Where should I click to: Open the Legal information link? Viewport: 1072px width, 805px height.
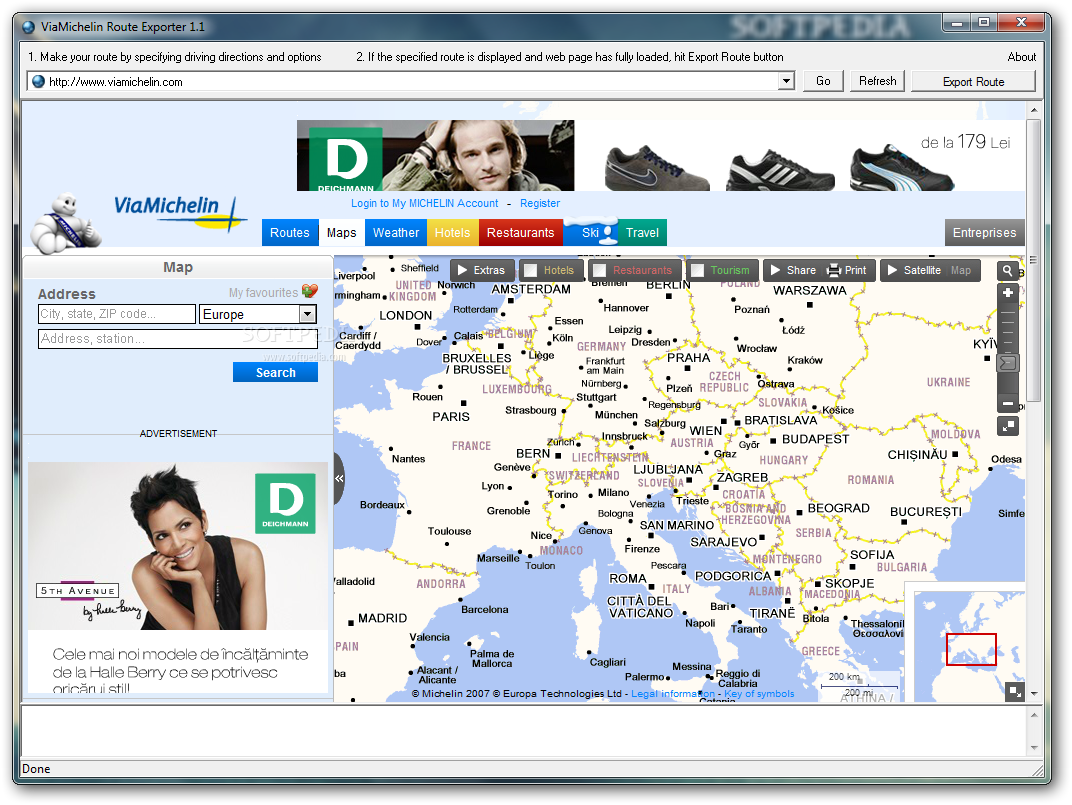tap(673, 694)
